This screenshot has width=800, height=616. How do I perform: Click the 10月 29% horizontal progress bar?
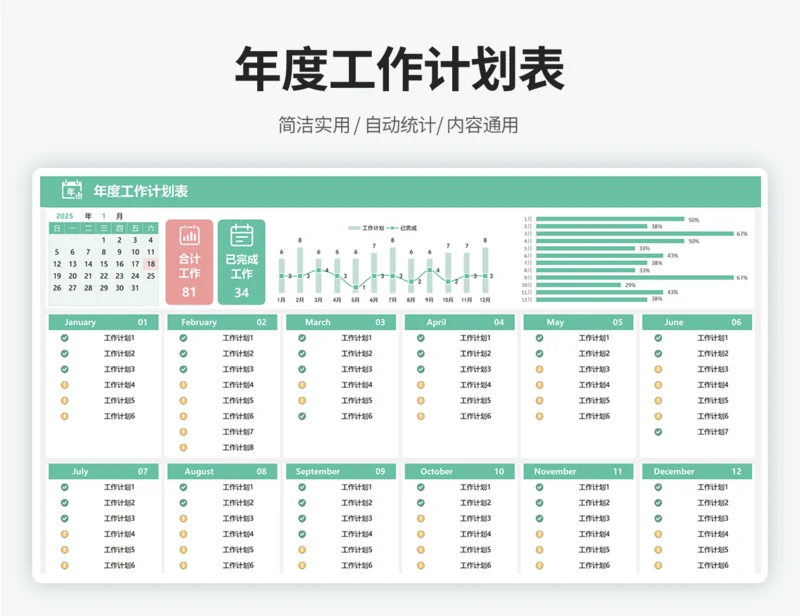(579, 285)
